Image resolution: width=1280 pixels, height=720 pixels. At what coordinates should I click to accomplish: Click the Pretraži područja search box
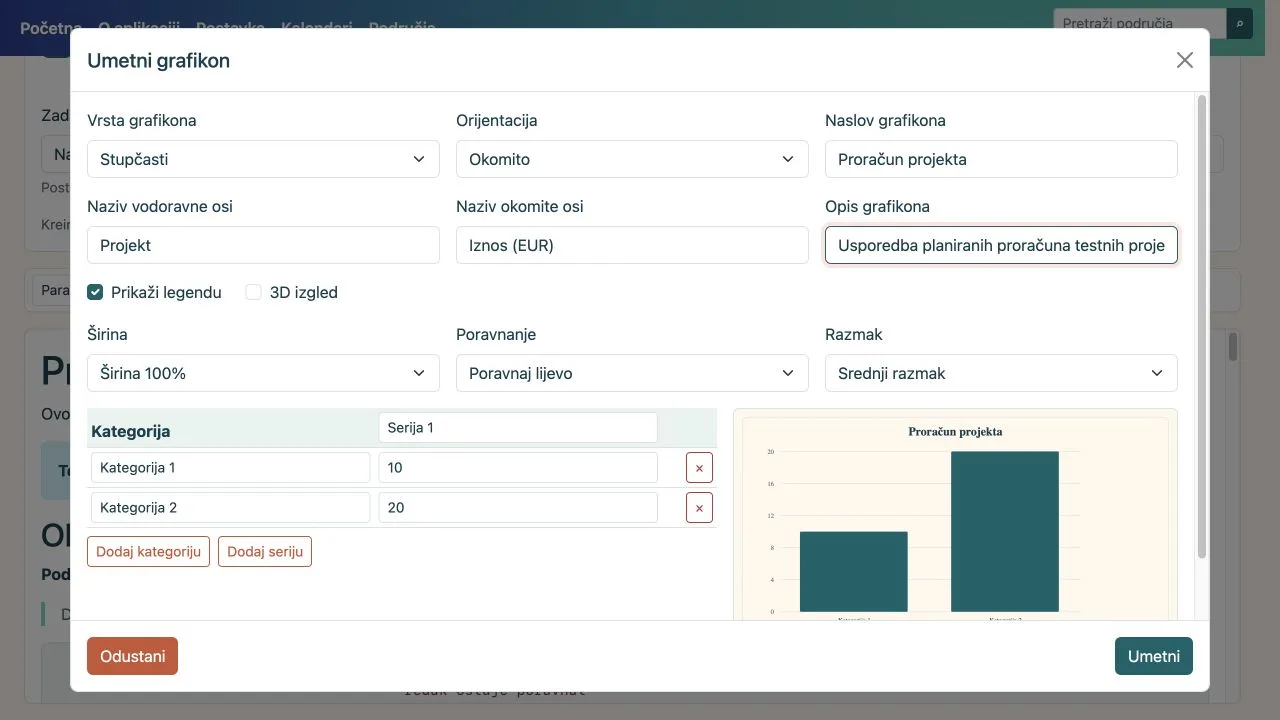pyautogui.click(x=1140, y=23)
